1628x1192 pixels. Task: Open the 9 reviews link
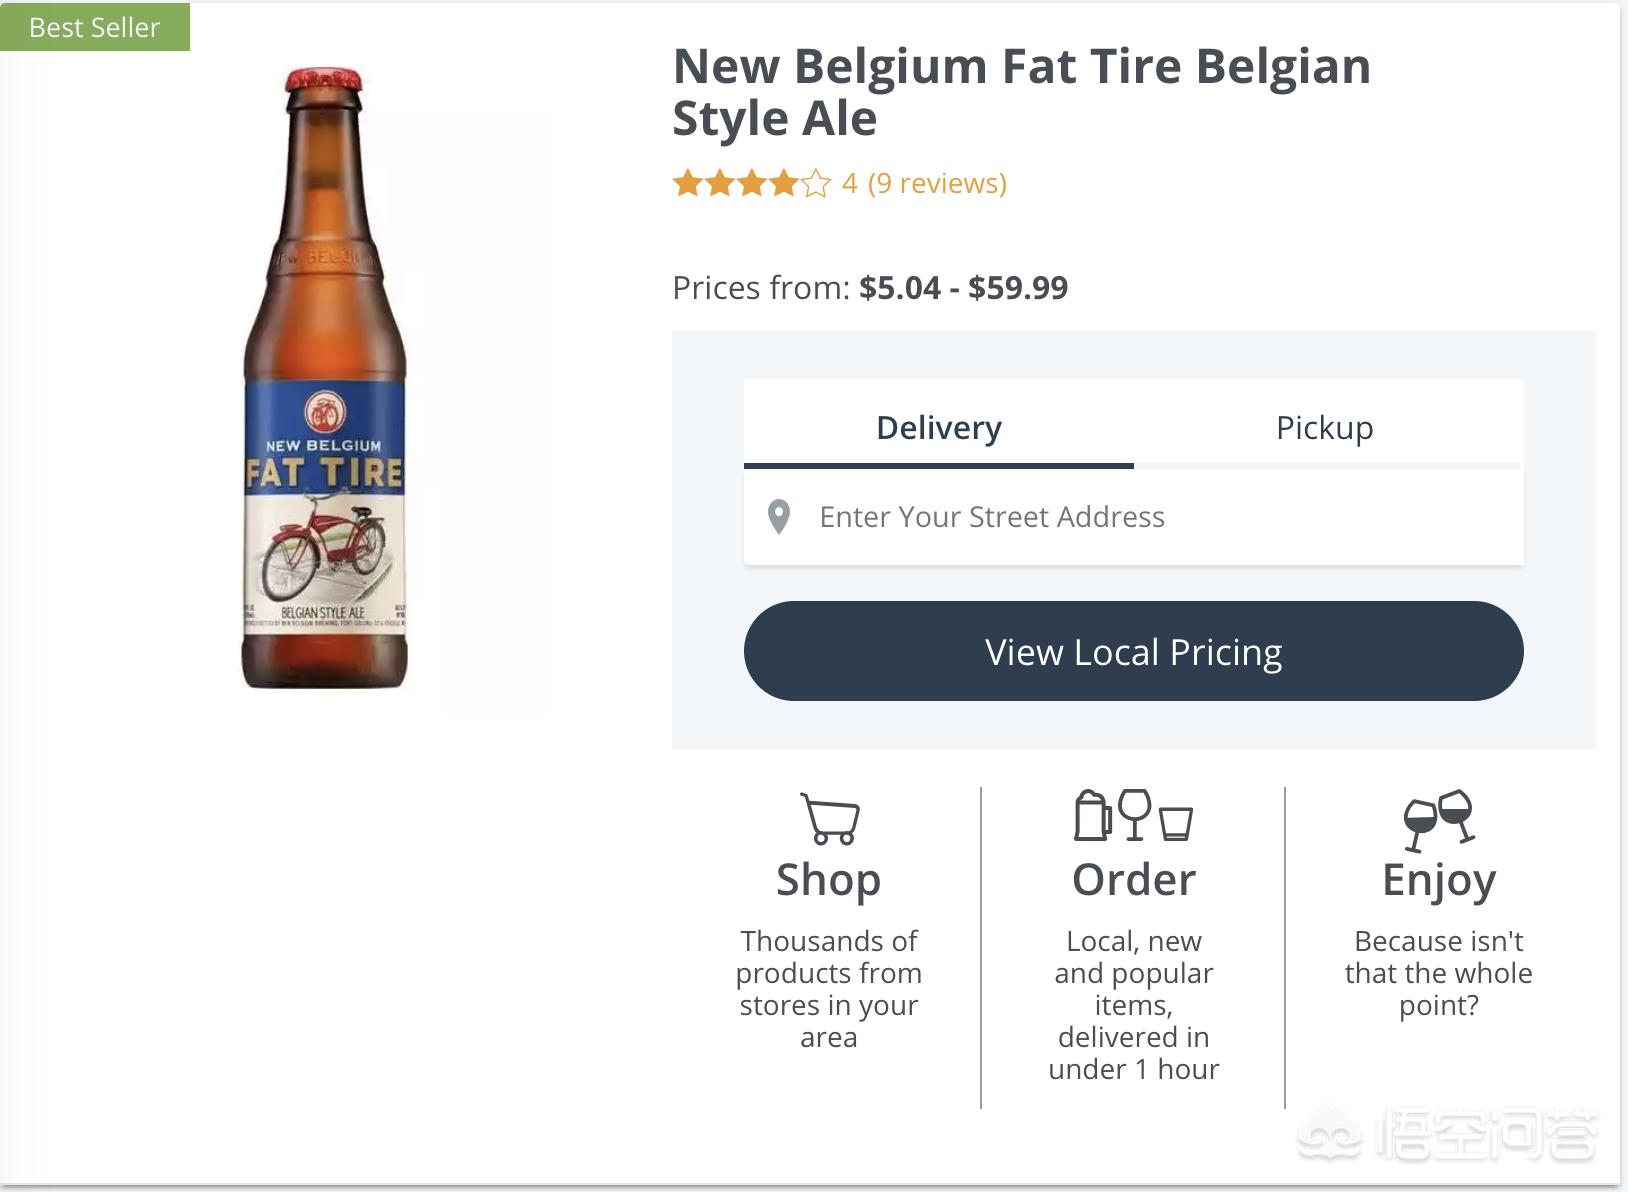tap(937, 183)
